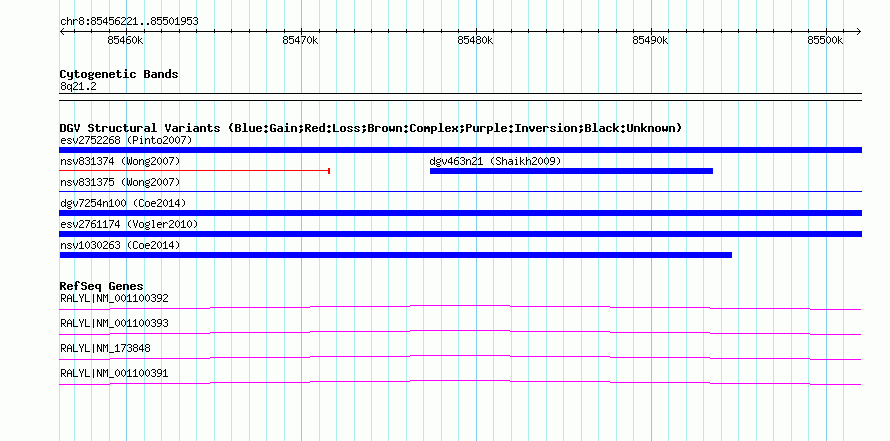Open the RALYL|NM_001100391 transcript label

114,373
